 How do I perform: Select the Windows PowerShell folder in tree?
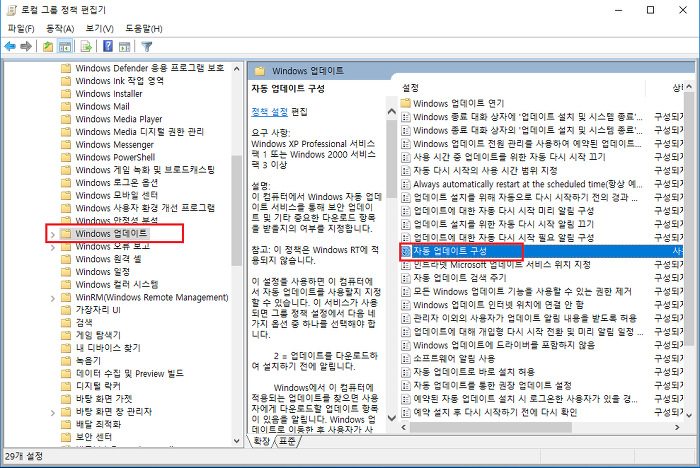(114, 157)
